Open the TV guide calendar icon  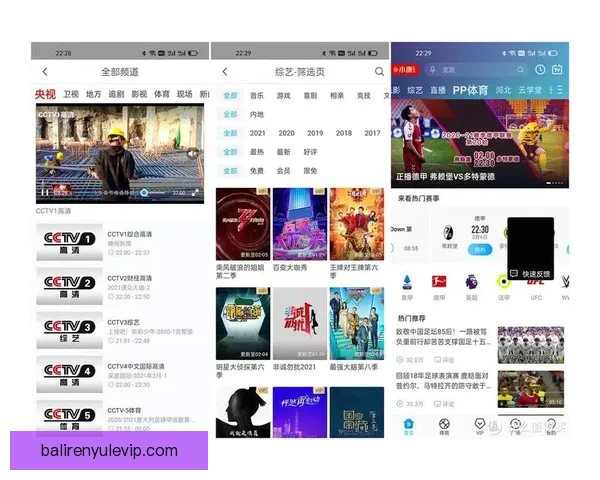coord(557,69)
